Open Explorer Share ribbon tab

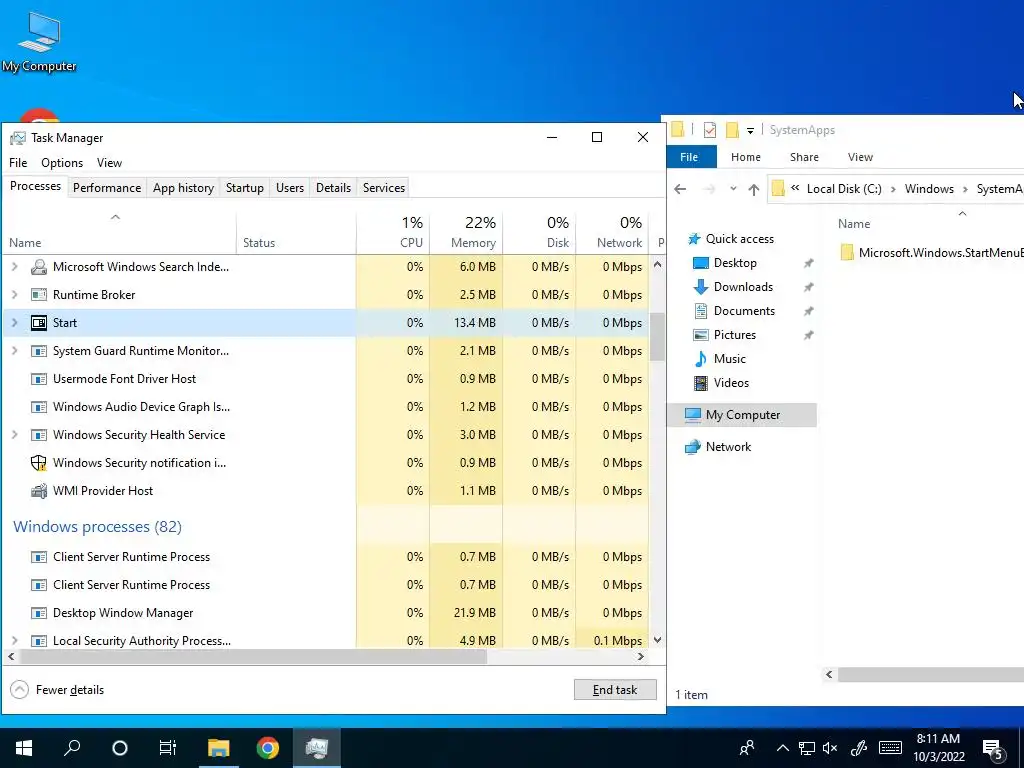click(804, 157)
